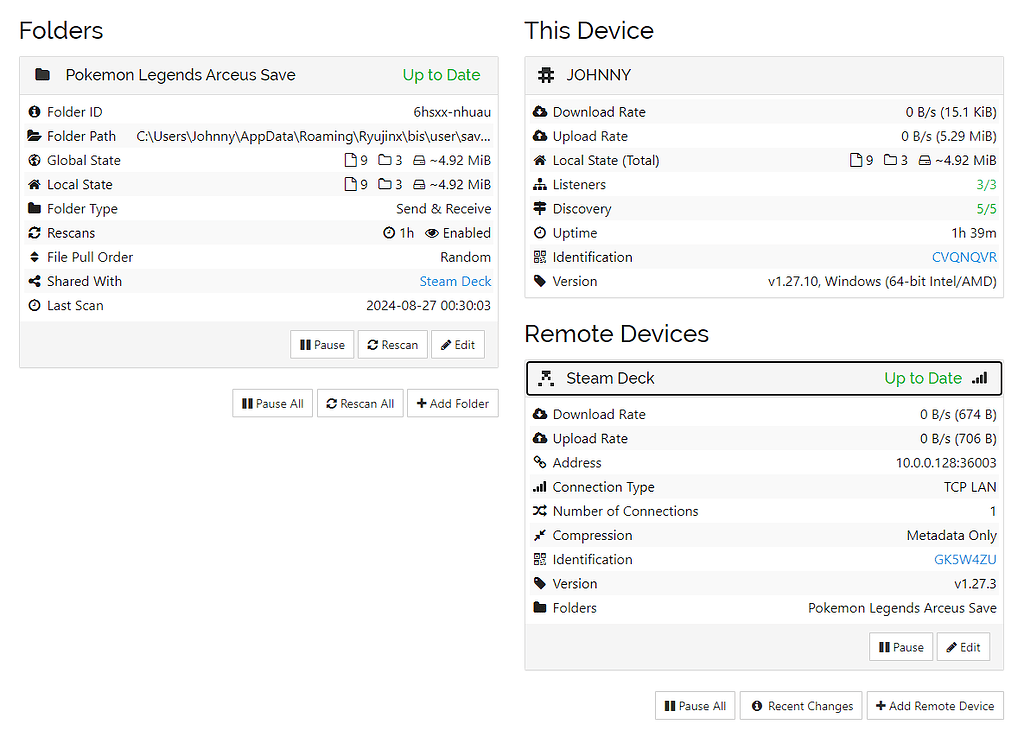Click Rescan All folders button
The height and width of the screenshot is (737, 1024).
[360, 404]
